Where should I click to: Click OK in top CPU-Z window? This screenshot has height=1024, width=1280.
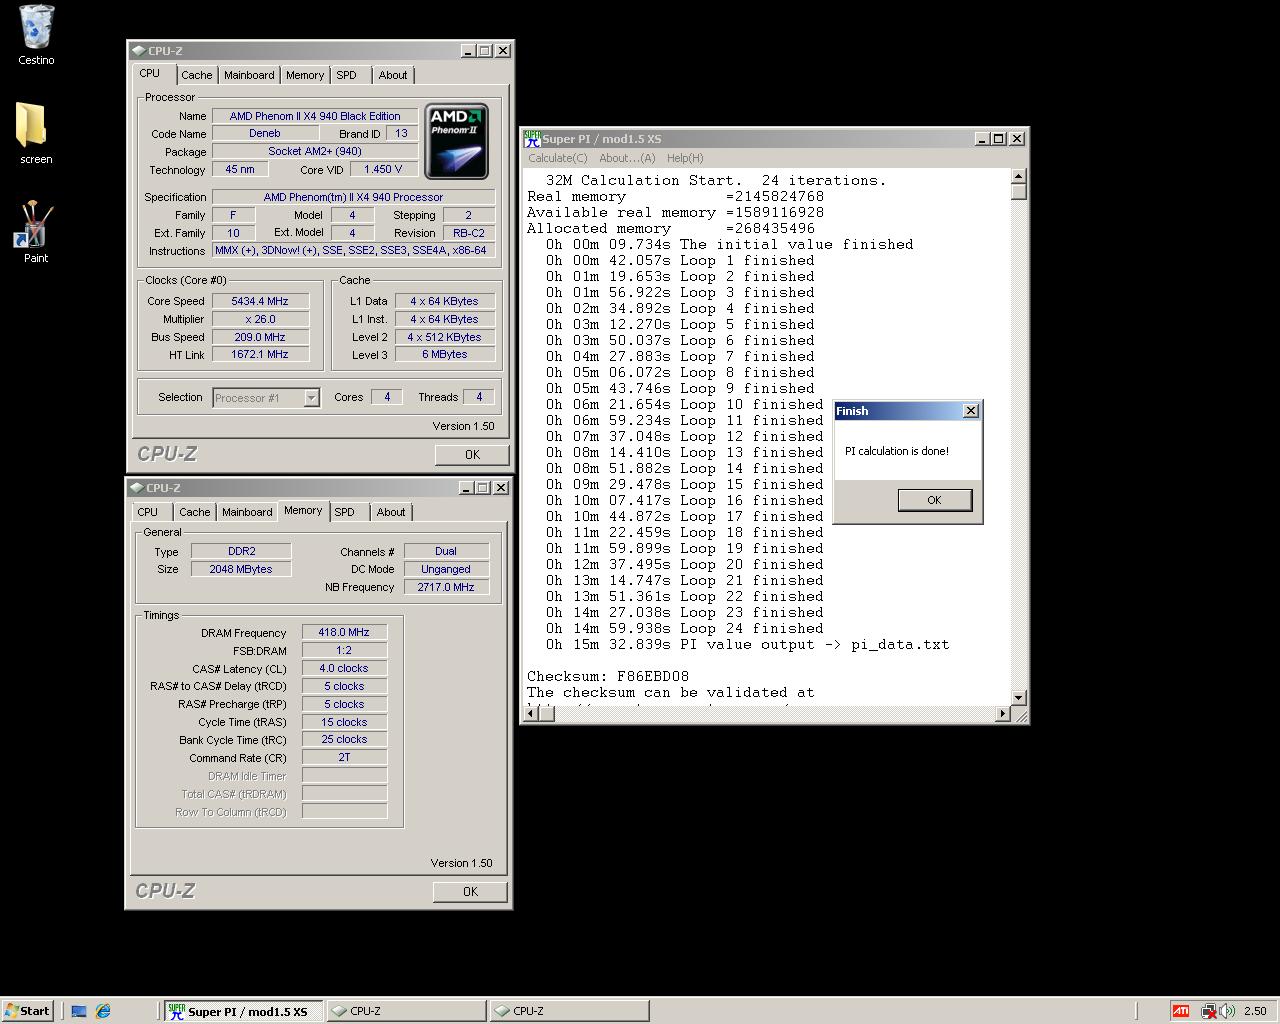[x=472, y=454]
